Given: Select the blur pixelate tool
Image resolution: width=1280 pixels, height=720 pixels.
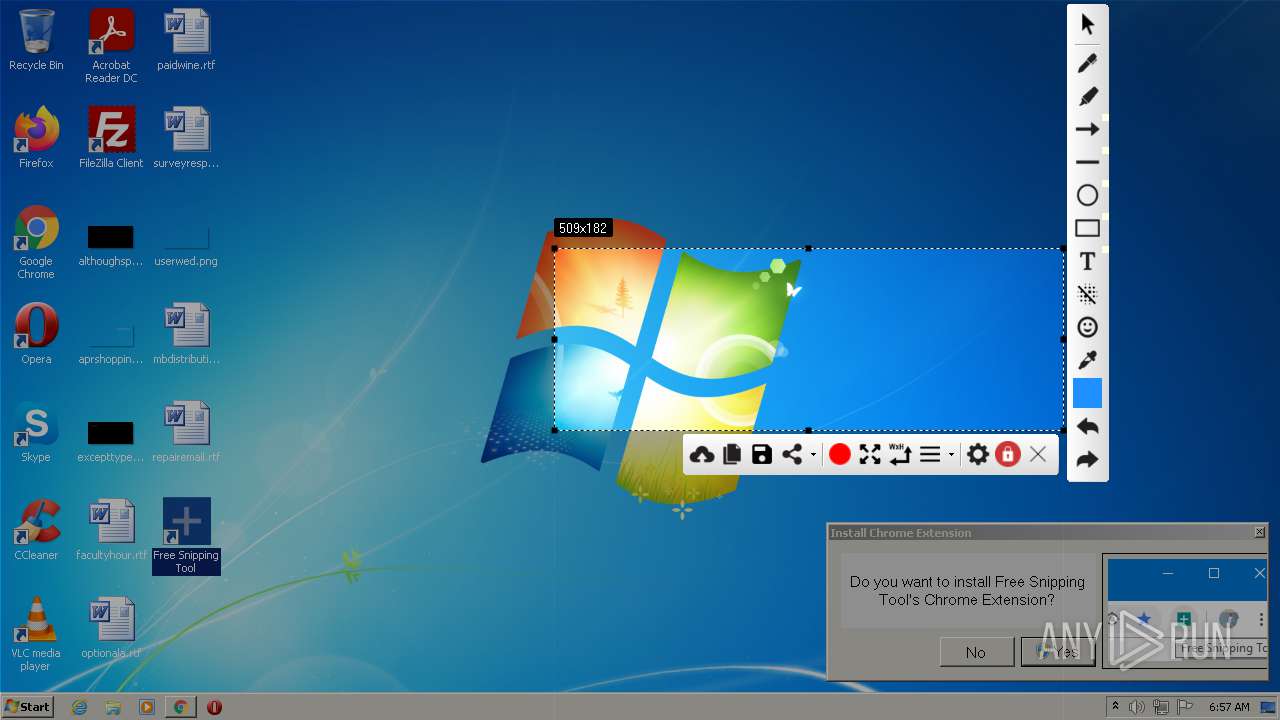Looking at the screenshot, I should coord(1087,294).
